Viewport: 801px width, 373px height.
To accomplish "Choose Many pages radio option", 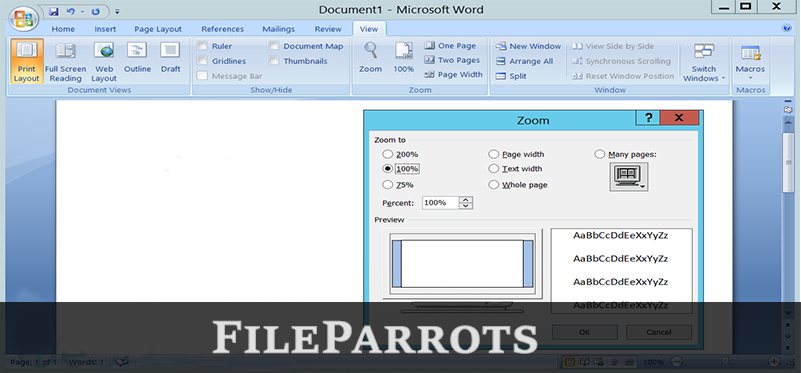I will point(600,154).
